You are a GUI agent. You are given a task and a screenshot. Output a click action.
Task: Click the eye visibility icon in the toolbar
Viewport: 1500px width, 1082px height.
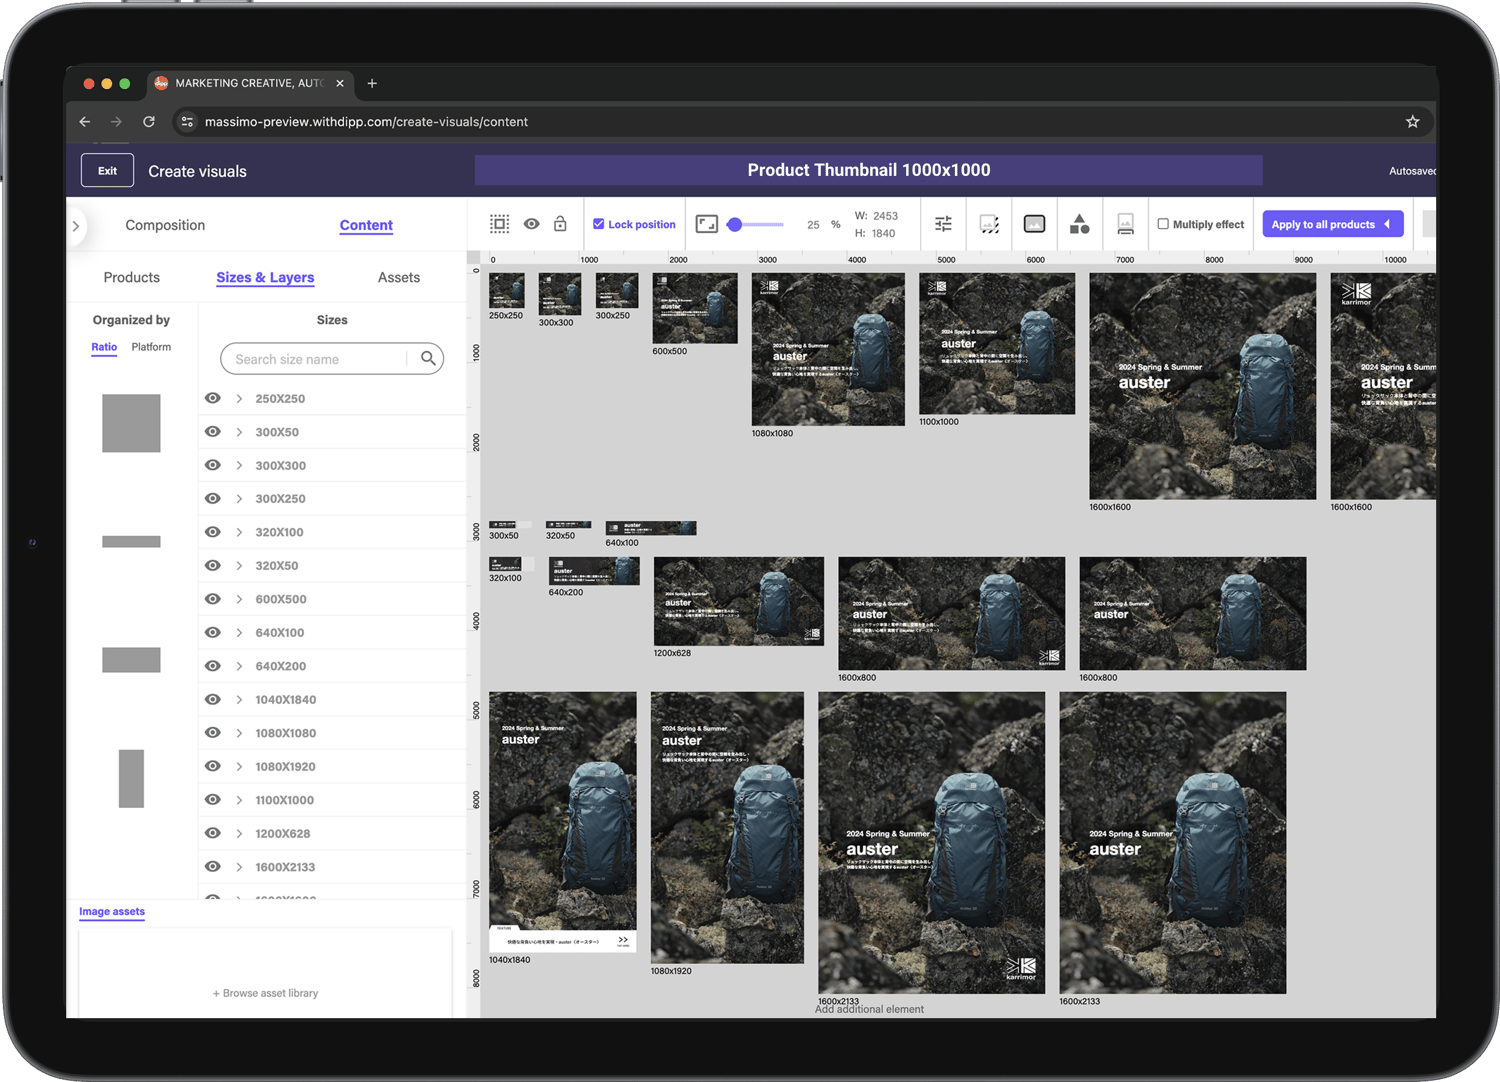[x=531, y=224]
